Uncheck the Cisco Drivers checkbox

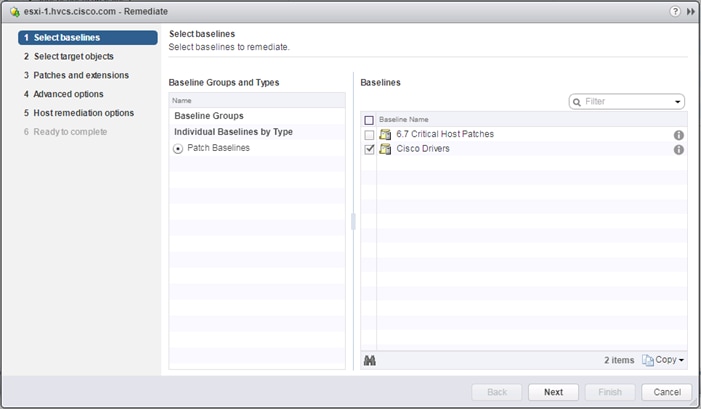(x=369, y=149)
